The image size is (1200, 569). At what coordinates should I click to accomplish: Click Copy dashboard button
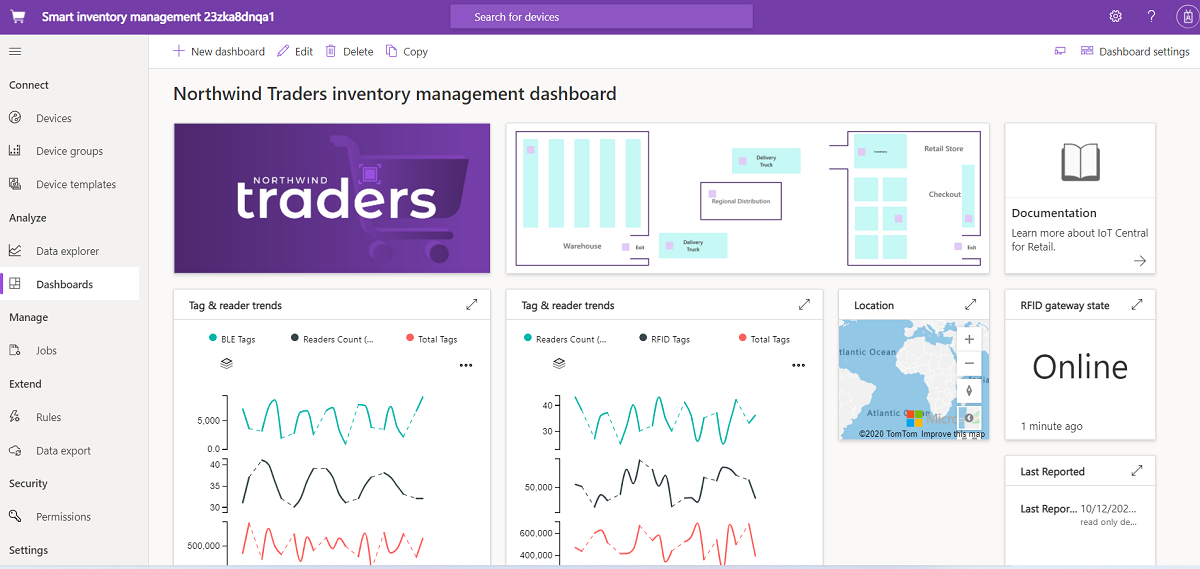coord(407,51)
